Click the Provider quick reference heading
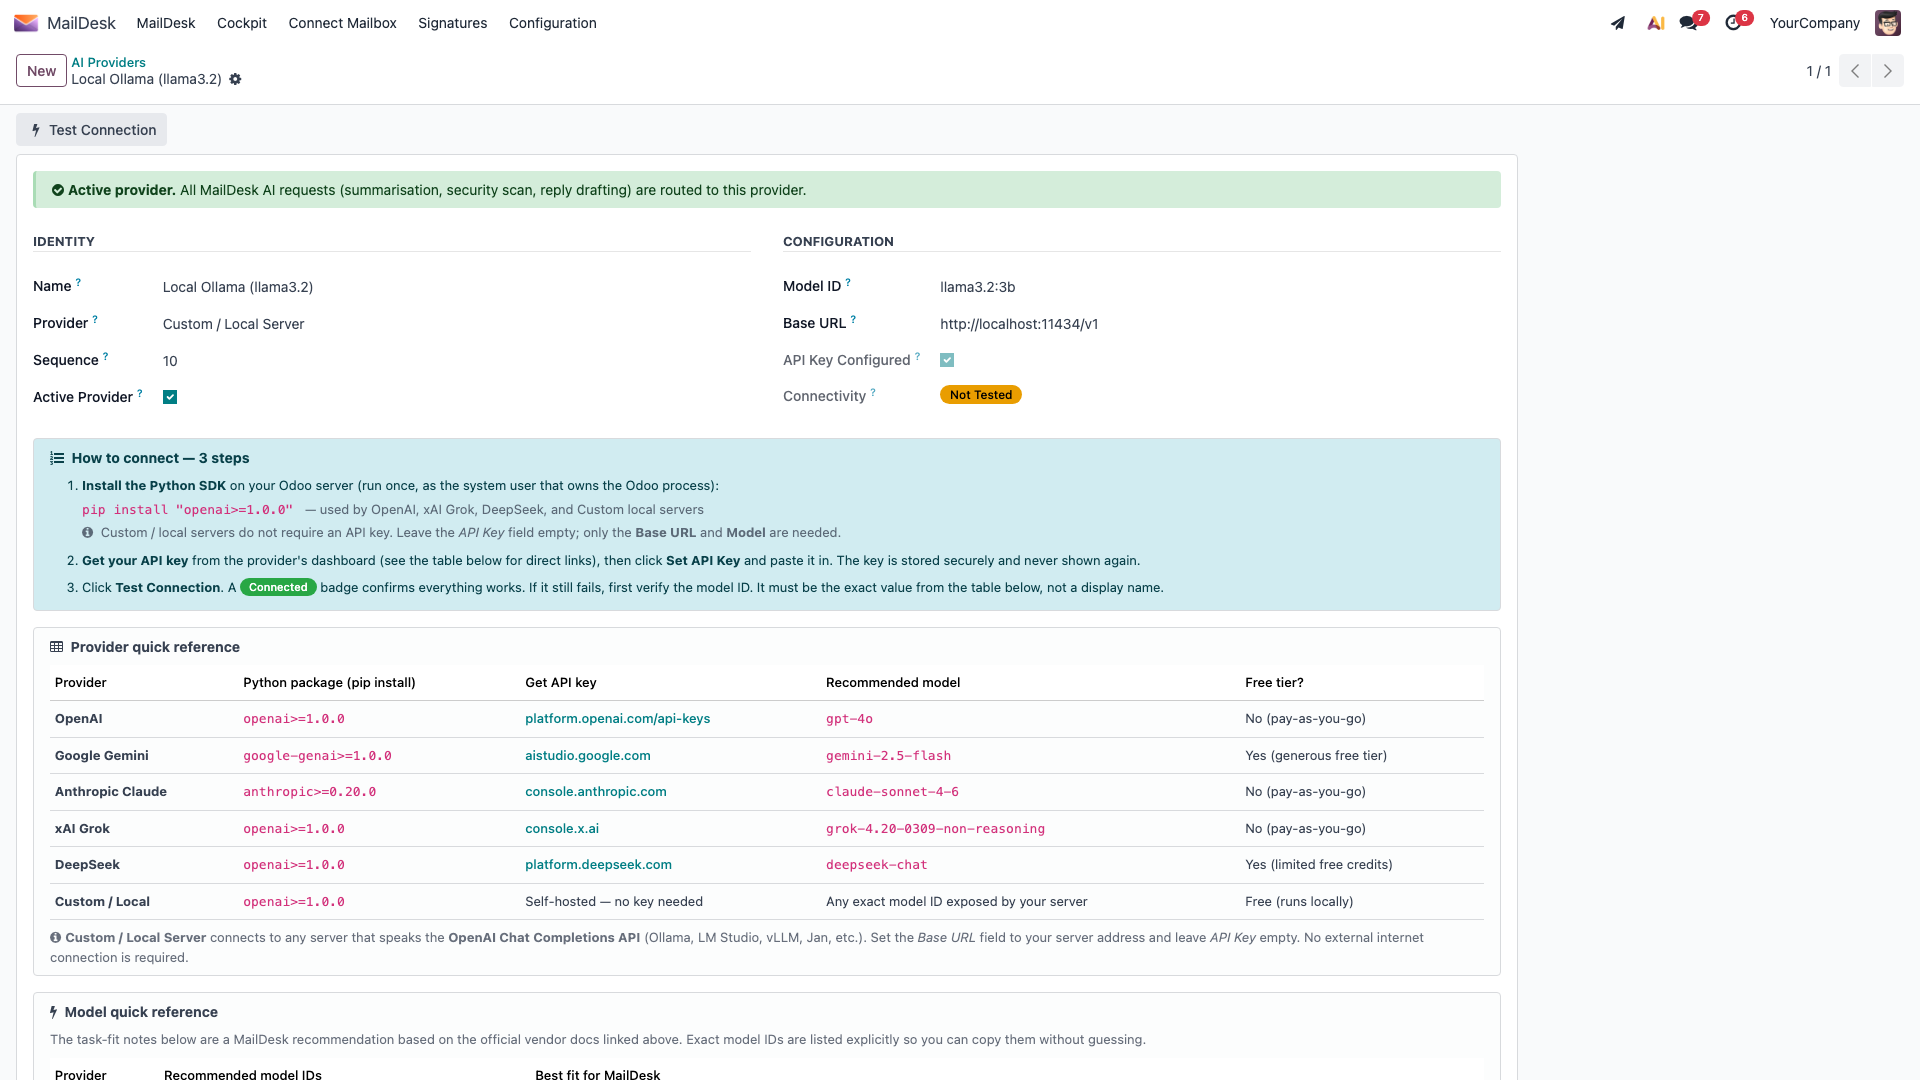Viewport: 1920px width, 1080px height. tap(155, 647)
